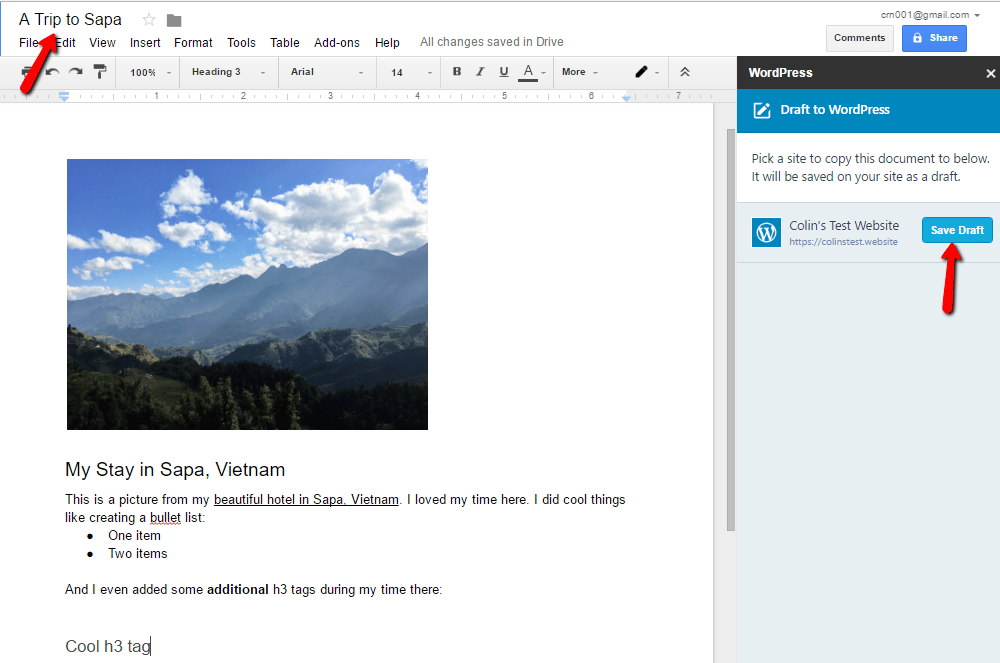Collapse the toolbar with double chevron icon
The width and height of the screenshot is (1000, 663).
(685, 72)
